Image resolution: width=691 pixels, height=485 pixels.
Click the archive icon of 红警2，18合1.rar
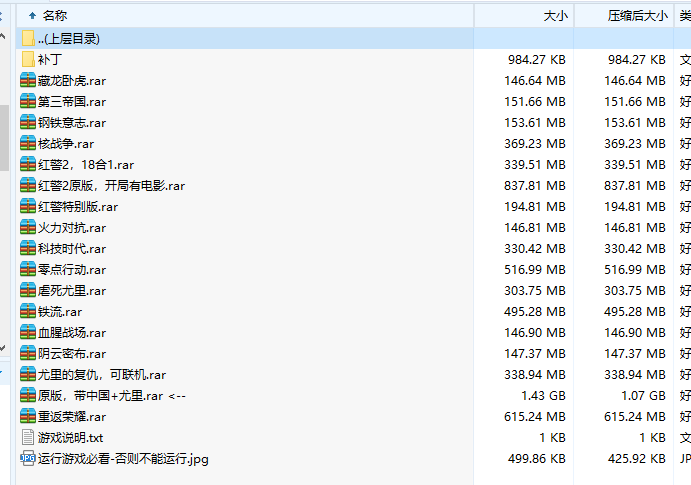(x=28, y=164)
